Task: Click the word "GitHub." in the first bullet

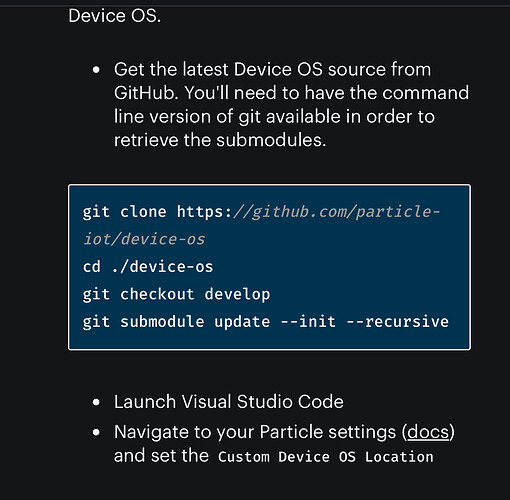Action: pyautogui.click(x=146, y=93)
